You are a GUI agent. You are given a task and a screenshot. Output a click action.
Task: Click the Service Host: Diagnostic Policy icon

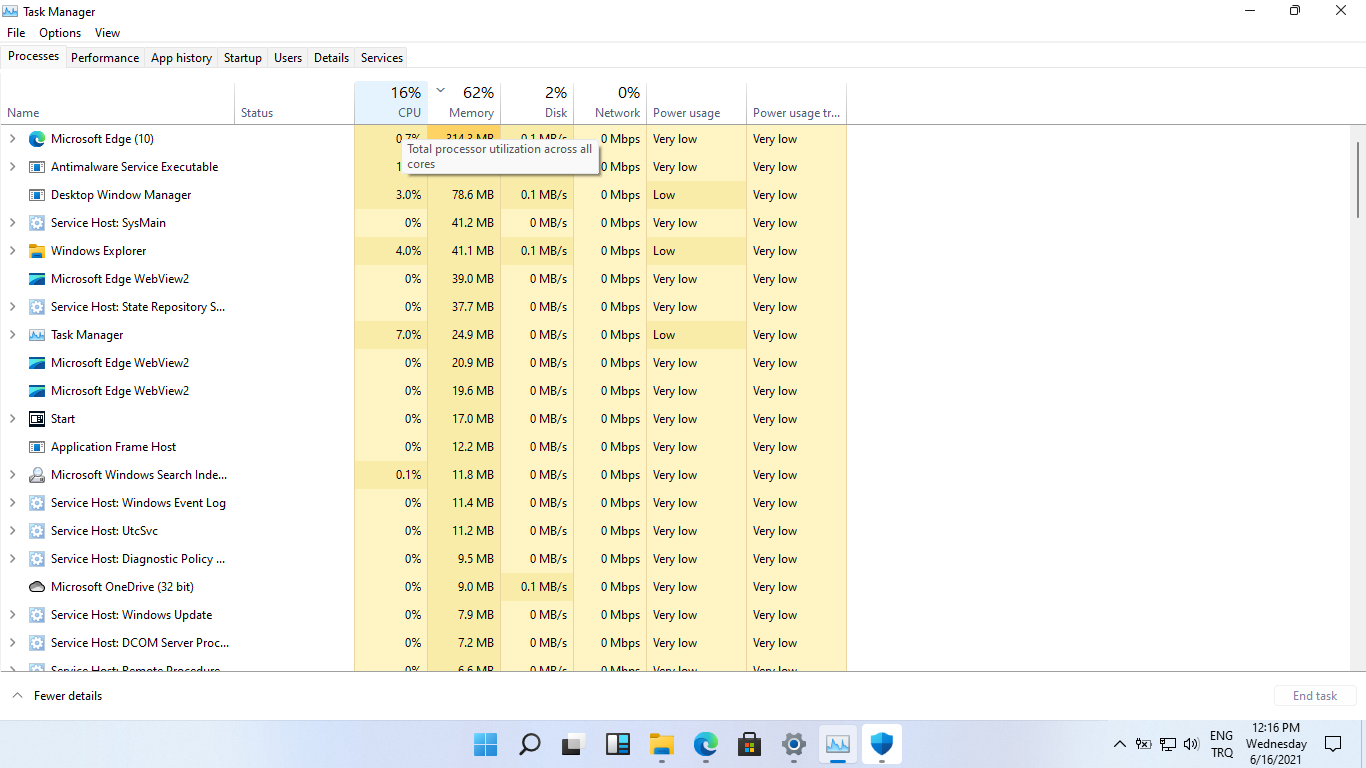tap(37, 559)
